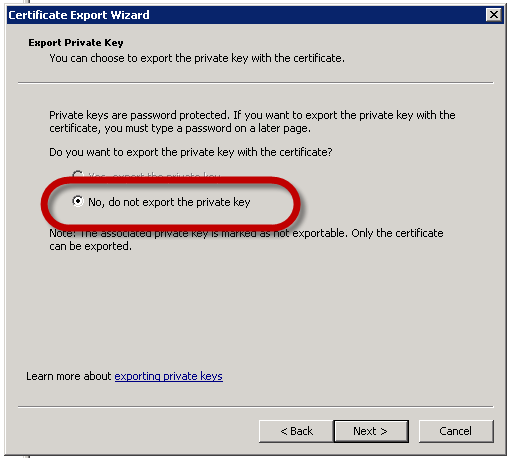Click the "Learn more about" text beside the link
The image size is (511, 458).
pos(69,376)
